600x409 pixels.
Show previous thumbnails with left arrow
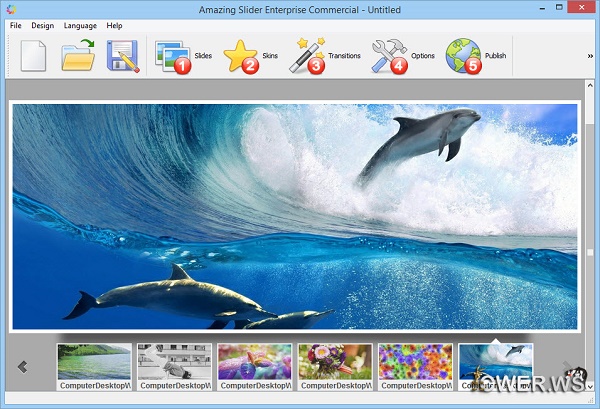click(23, 367)
